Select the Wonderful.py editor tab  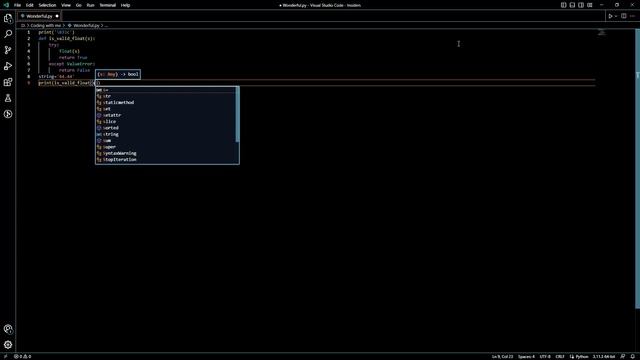click(x=40, y=16)
